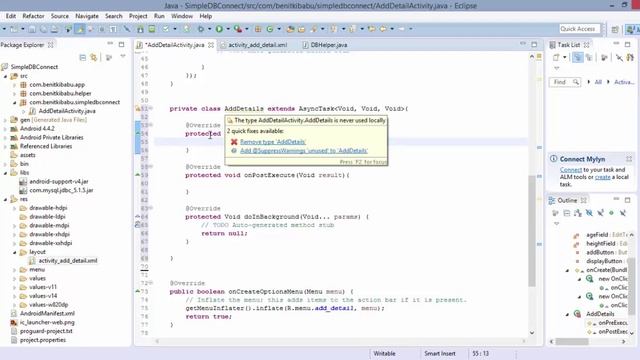This screenshot has width=640, height=360.
Task: Click the Open Perspective icon near Quick Access
Action: (x=615, y=29)
